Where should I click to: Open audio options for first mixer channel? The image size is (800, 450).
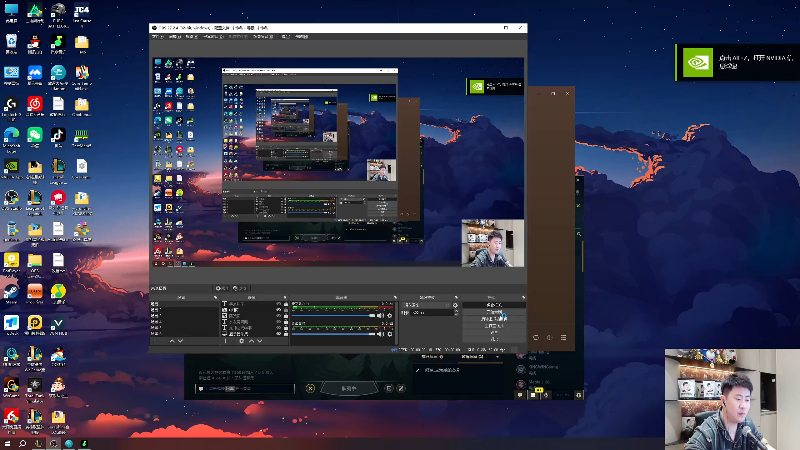[x=390, y=315]
